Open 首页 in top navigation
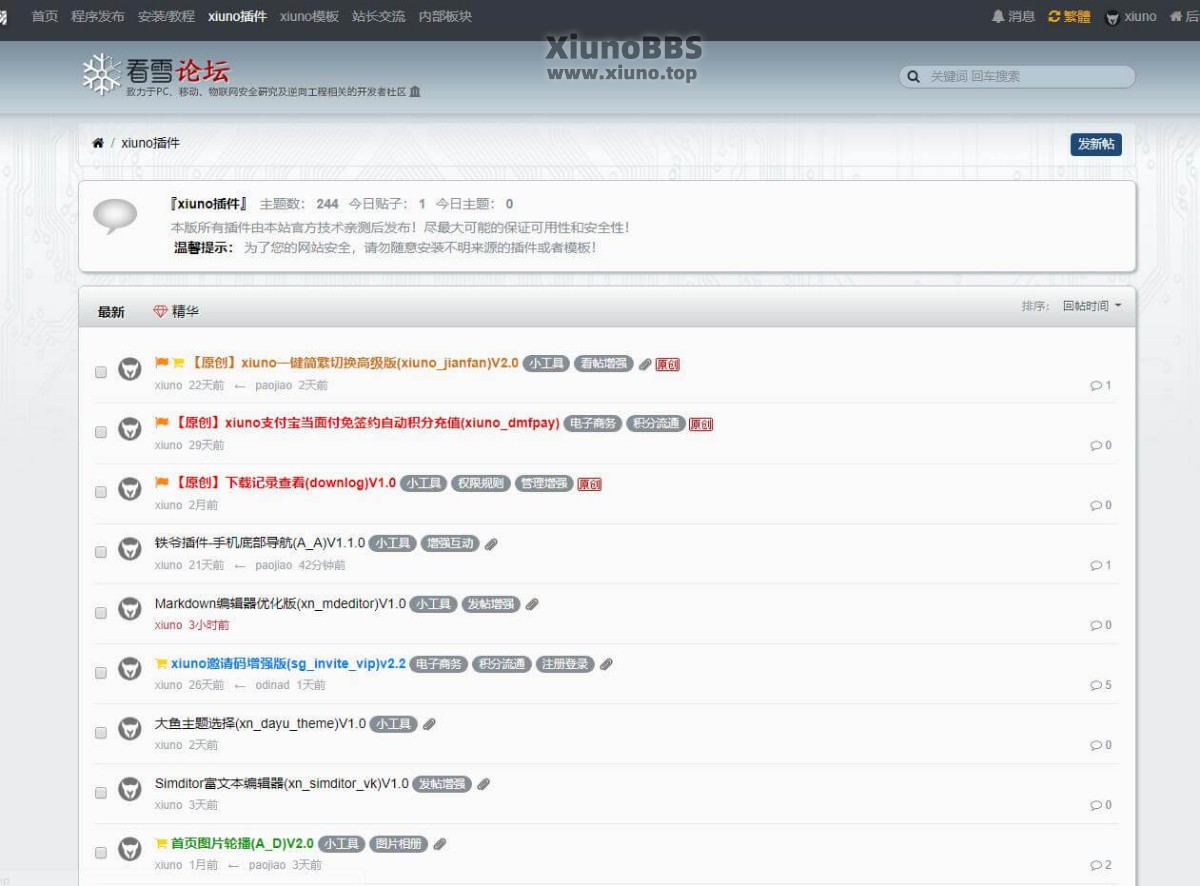 coord(44,16)
